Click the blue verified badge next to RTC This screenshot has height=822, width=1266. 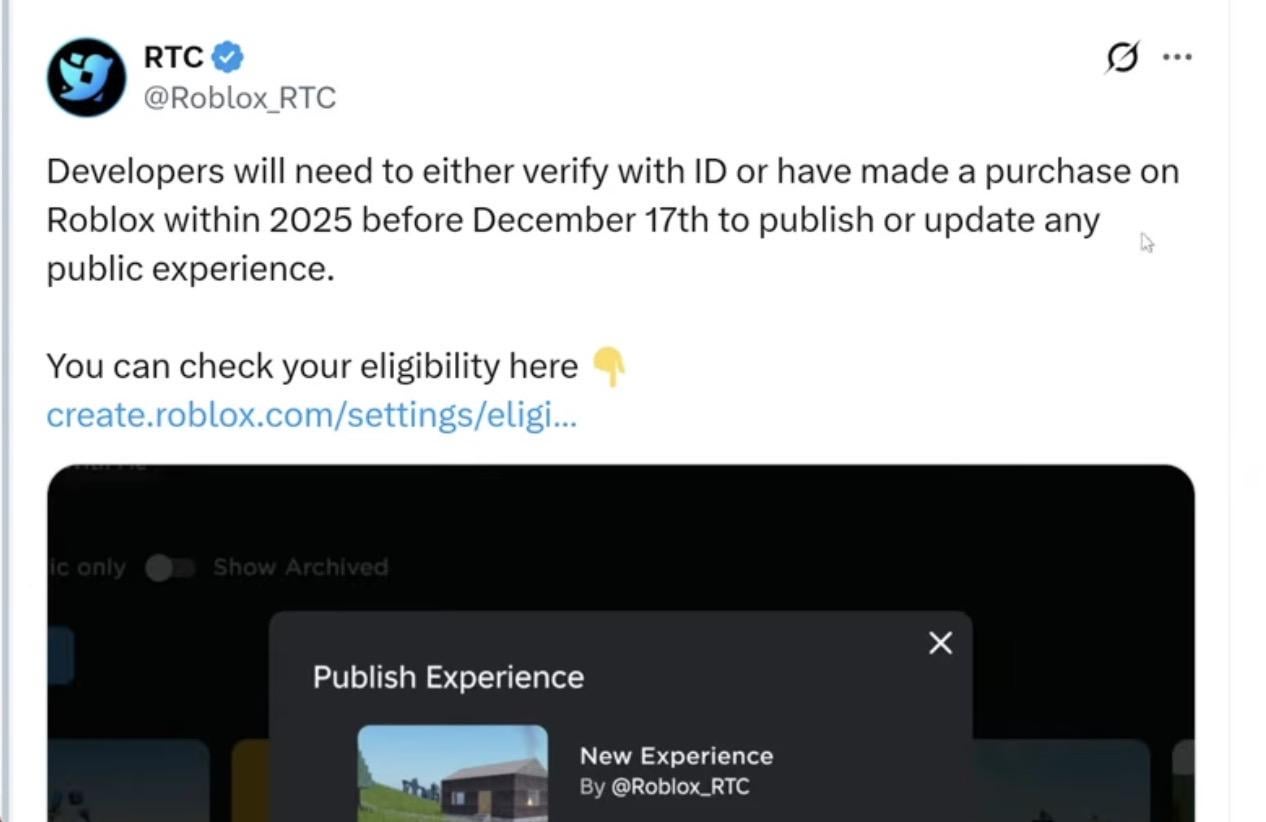coord(229,57)
